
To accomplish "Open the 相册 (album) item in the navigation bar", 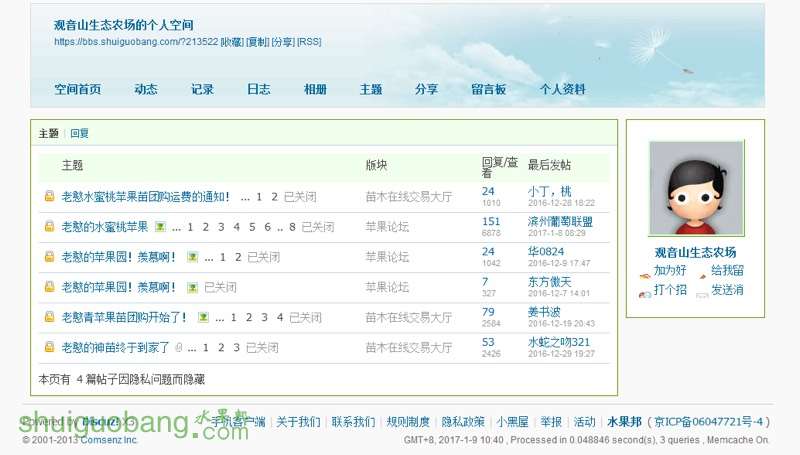I will click(315, 89).
